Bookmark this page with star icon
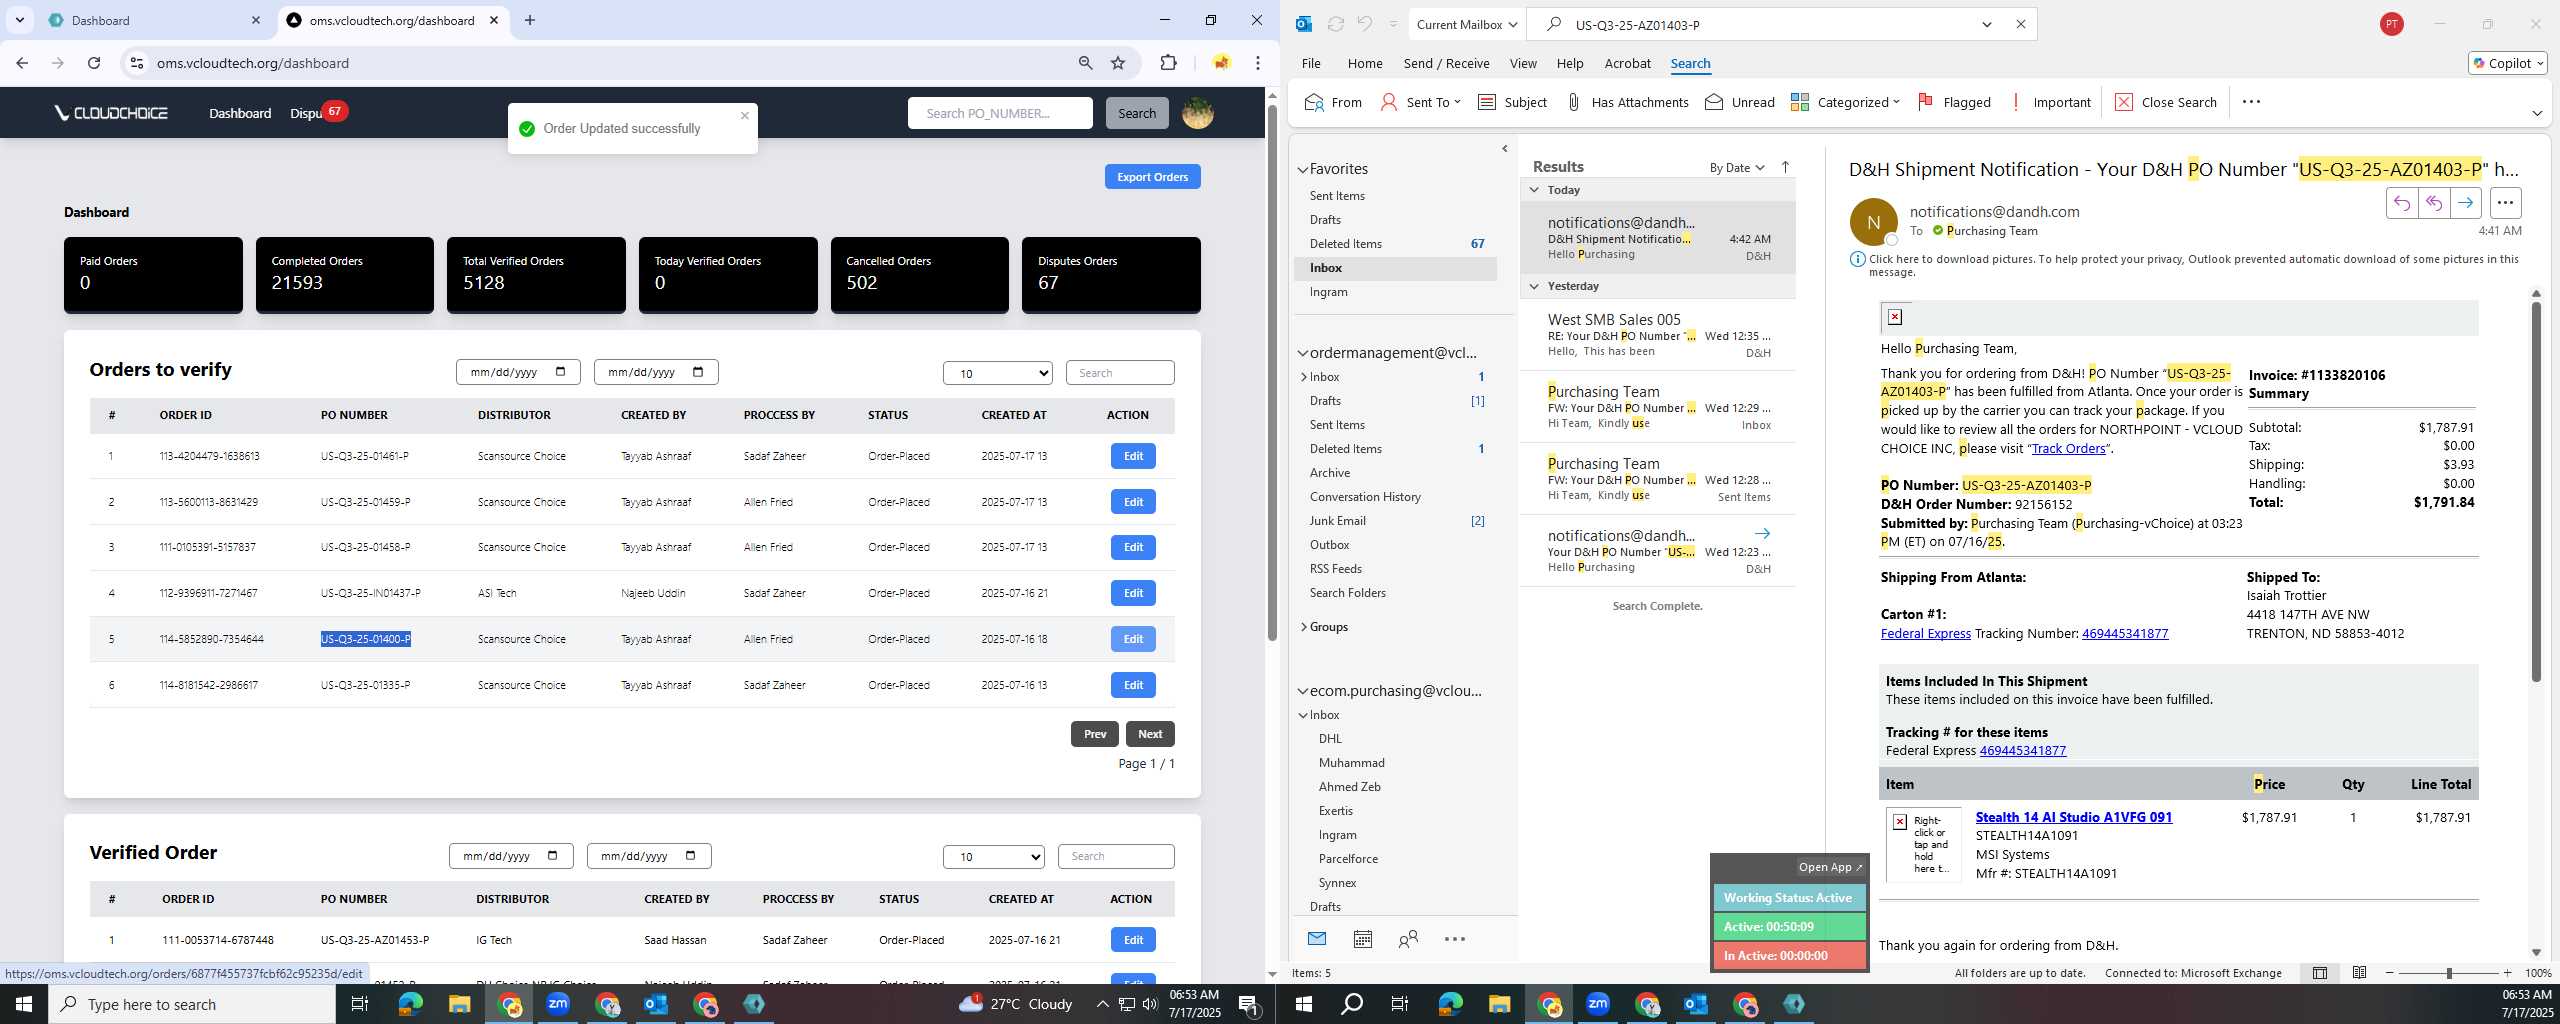Viewport: 2560px width, 1024px height. (x=1118, y=63)
